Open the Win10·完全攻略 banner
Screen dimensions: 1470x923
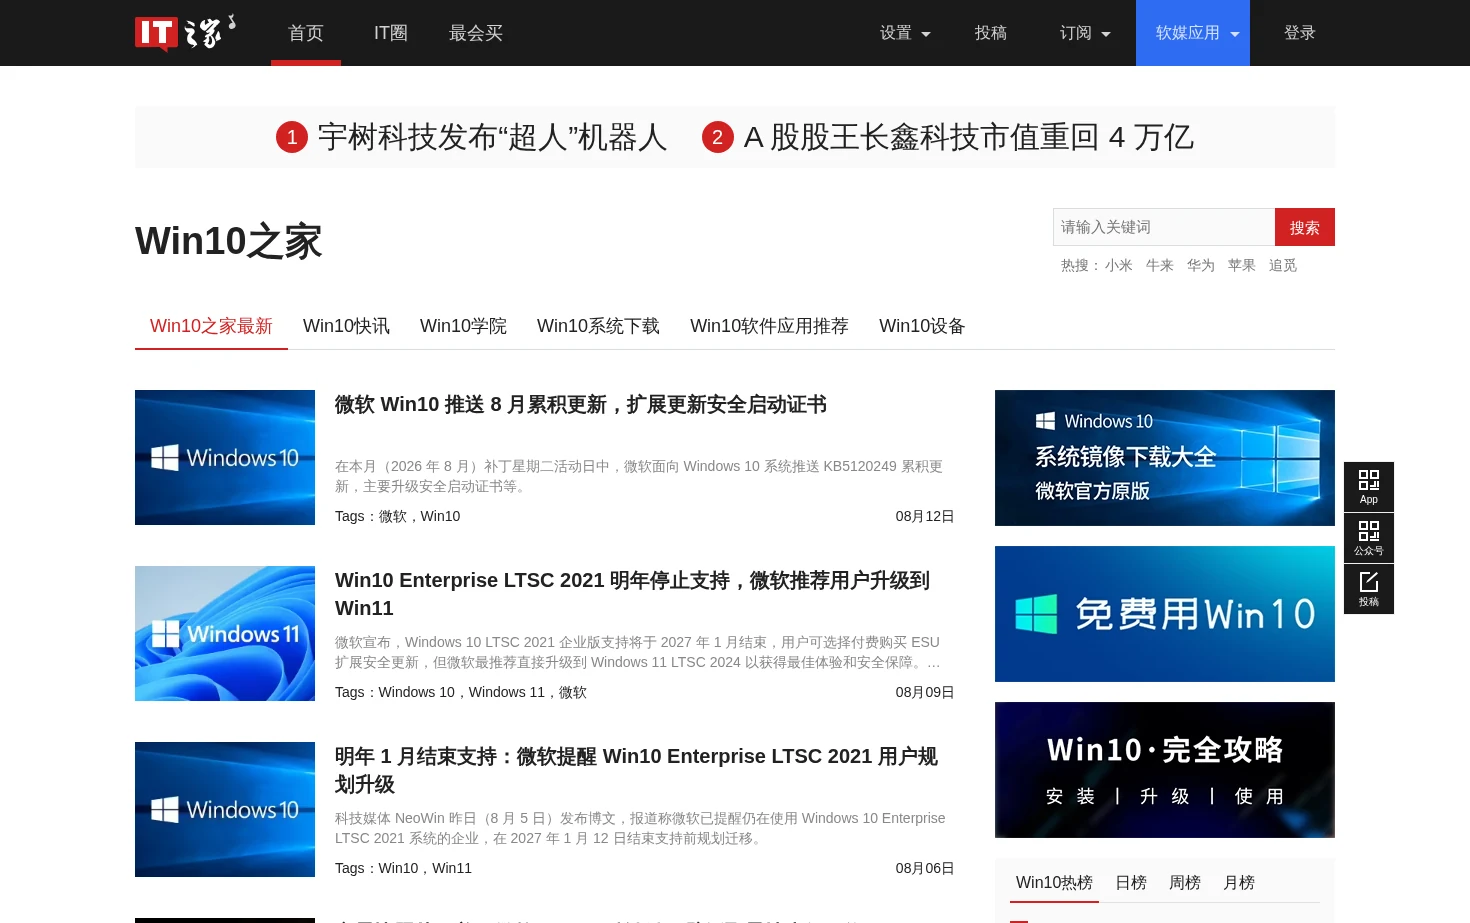(x=1165, y=770)
